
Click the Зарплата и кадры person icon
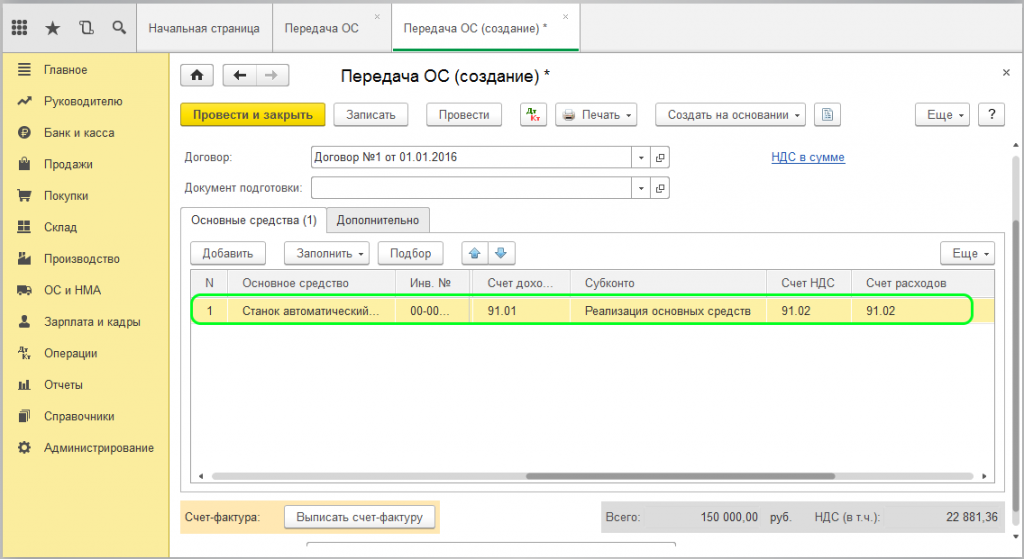click(x=24, y=321)
